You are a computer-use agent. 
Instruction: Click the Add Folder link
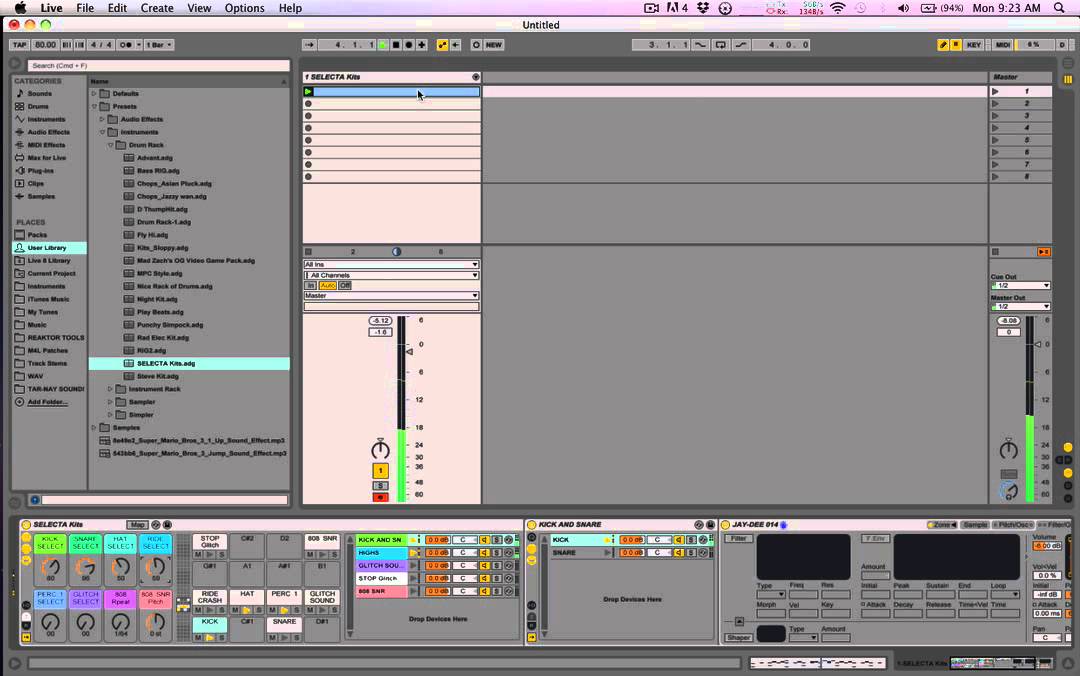pos(47,402)
